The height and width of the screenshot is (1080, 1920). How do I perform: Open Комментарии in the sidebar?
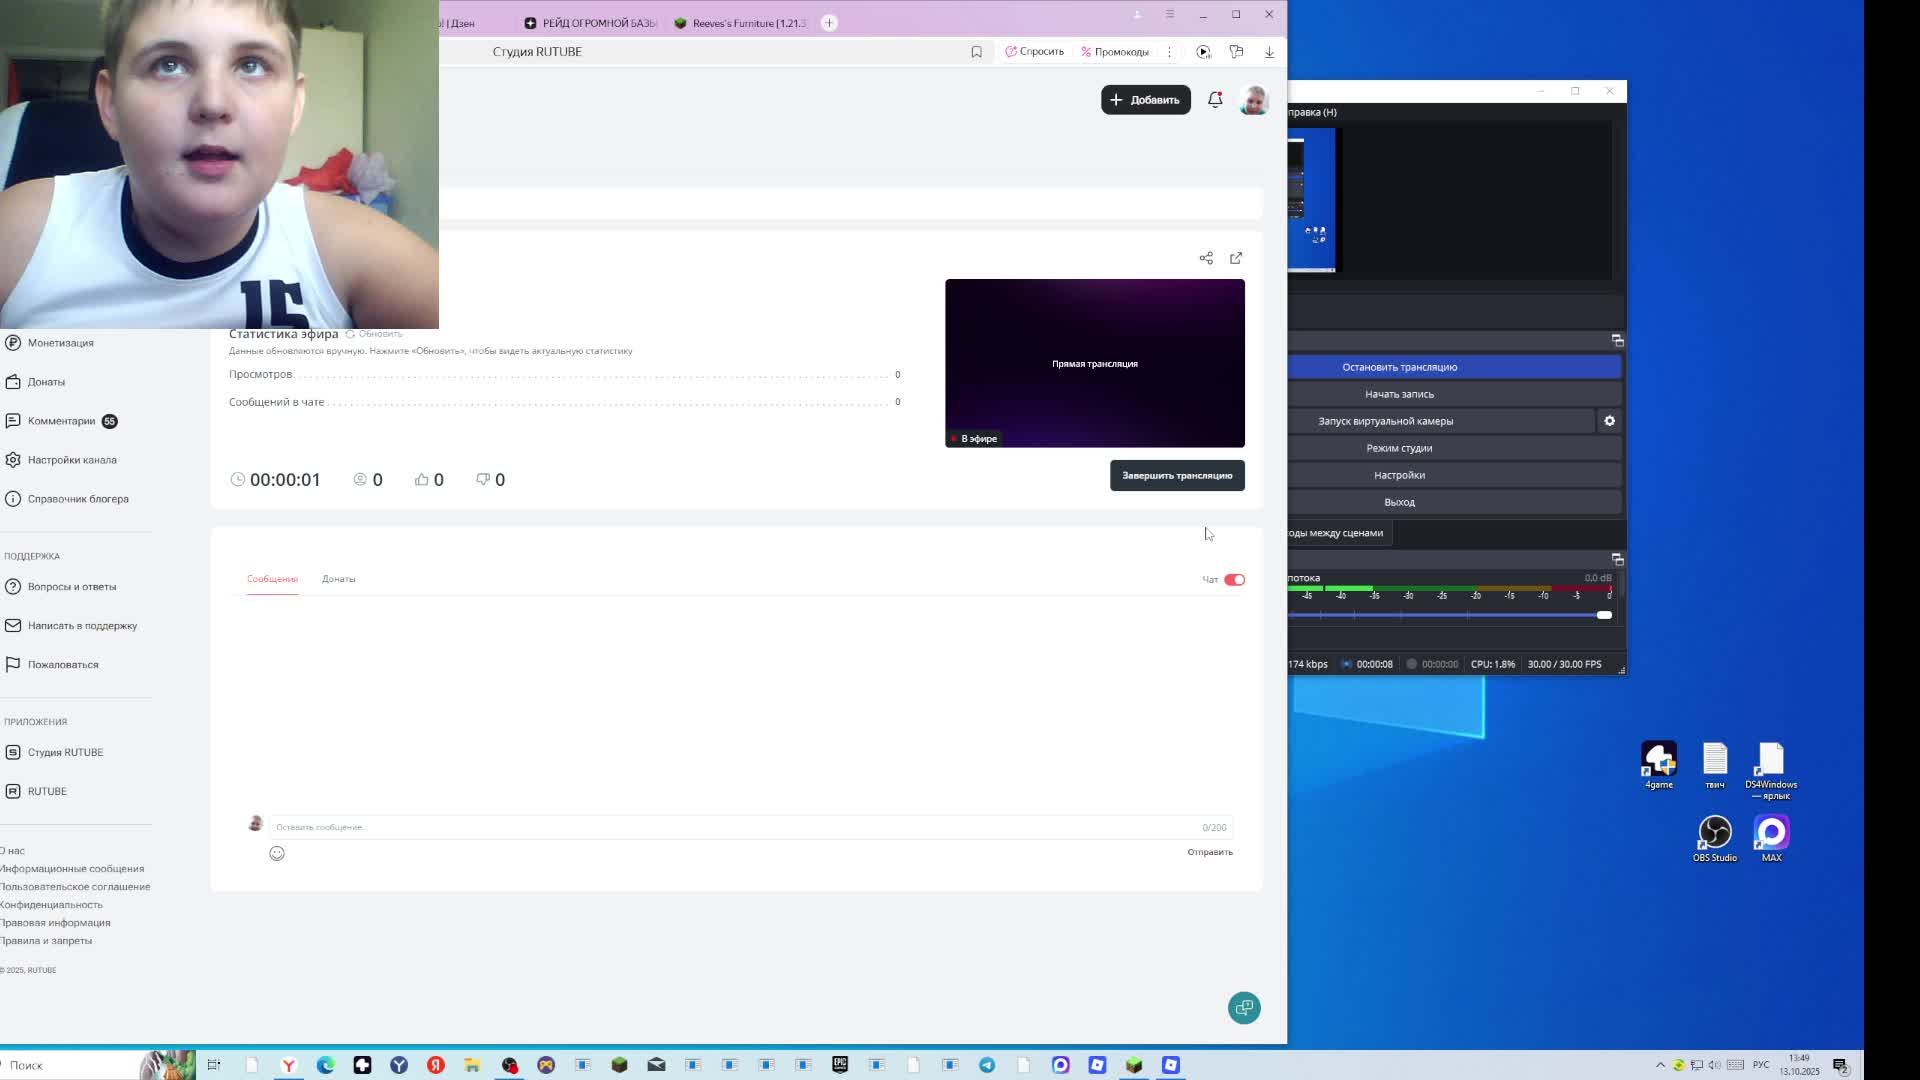pyautogui.click(x=62, y=421)
